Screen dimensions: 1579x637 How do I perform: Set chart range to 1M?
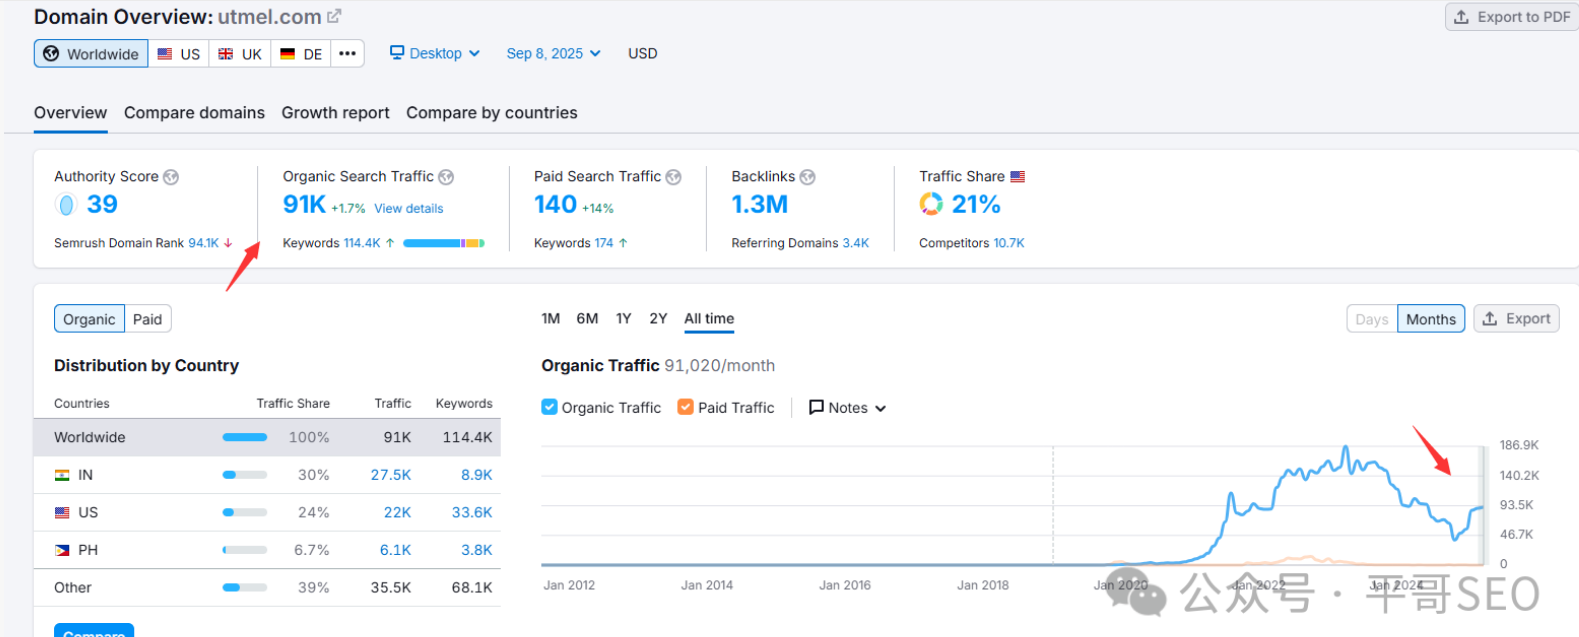coord(550,318)
